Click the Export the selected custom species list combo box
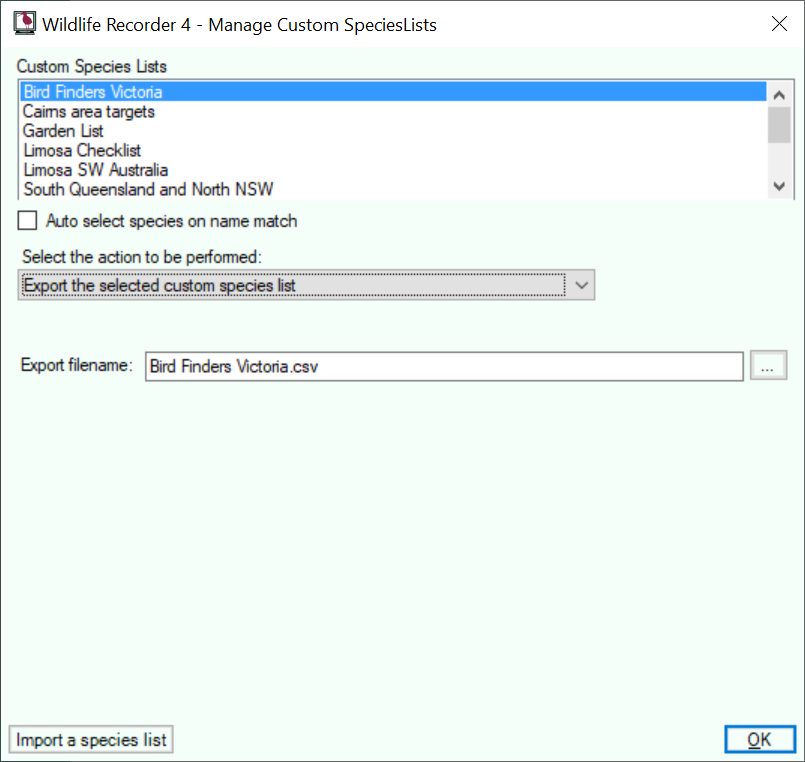 306,285
